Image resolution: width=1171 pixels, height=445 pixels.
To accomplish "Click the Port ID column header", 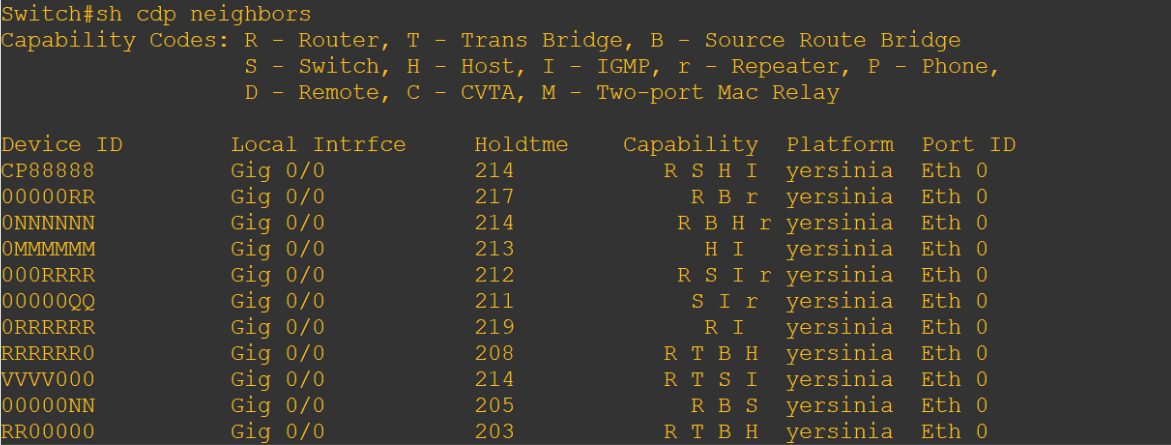I will tap(969, 144).
